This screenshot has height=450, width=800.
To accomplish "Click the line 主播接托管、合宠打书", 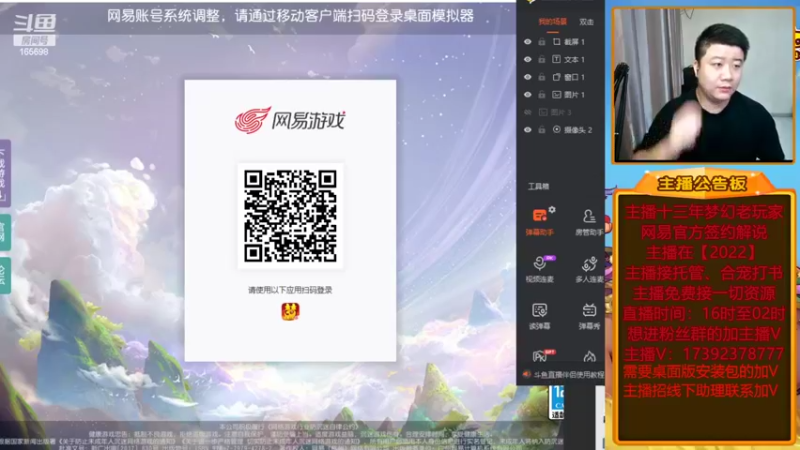I will pyautogui.click(x=704, y=273).
